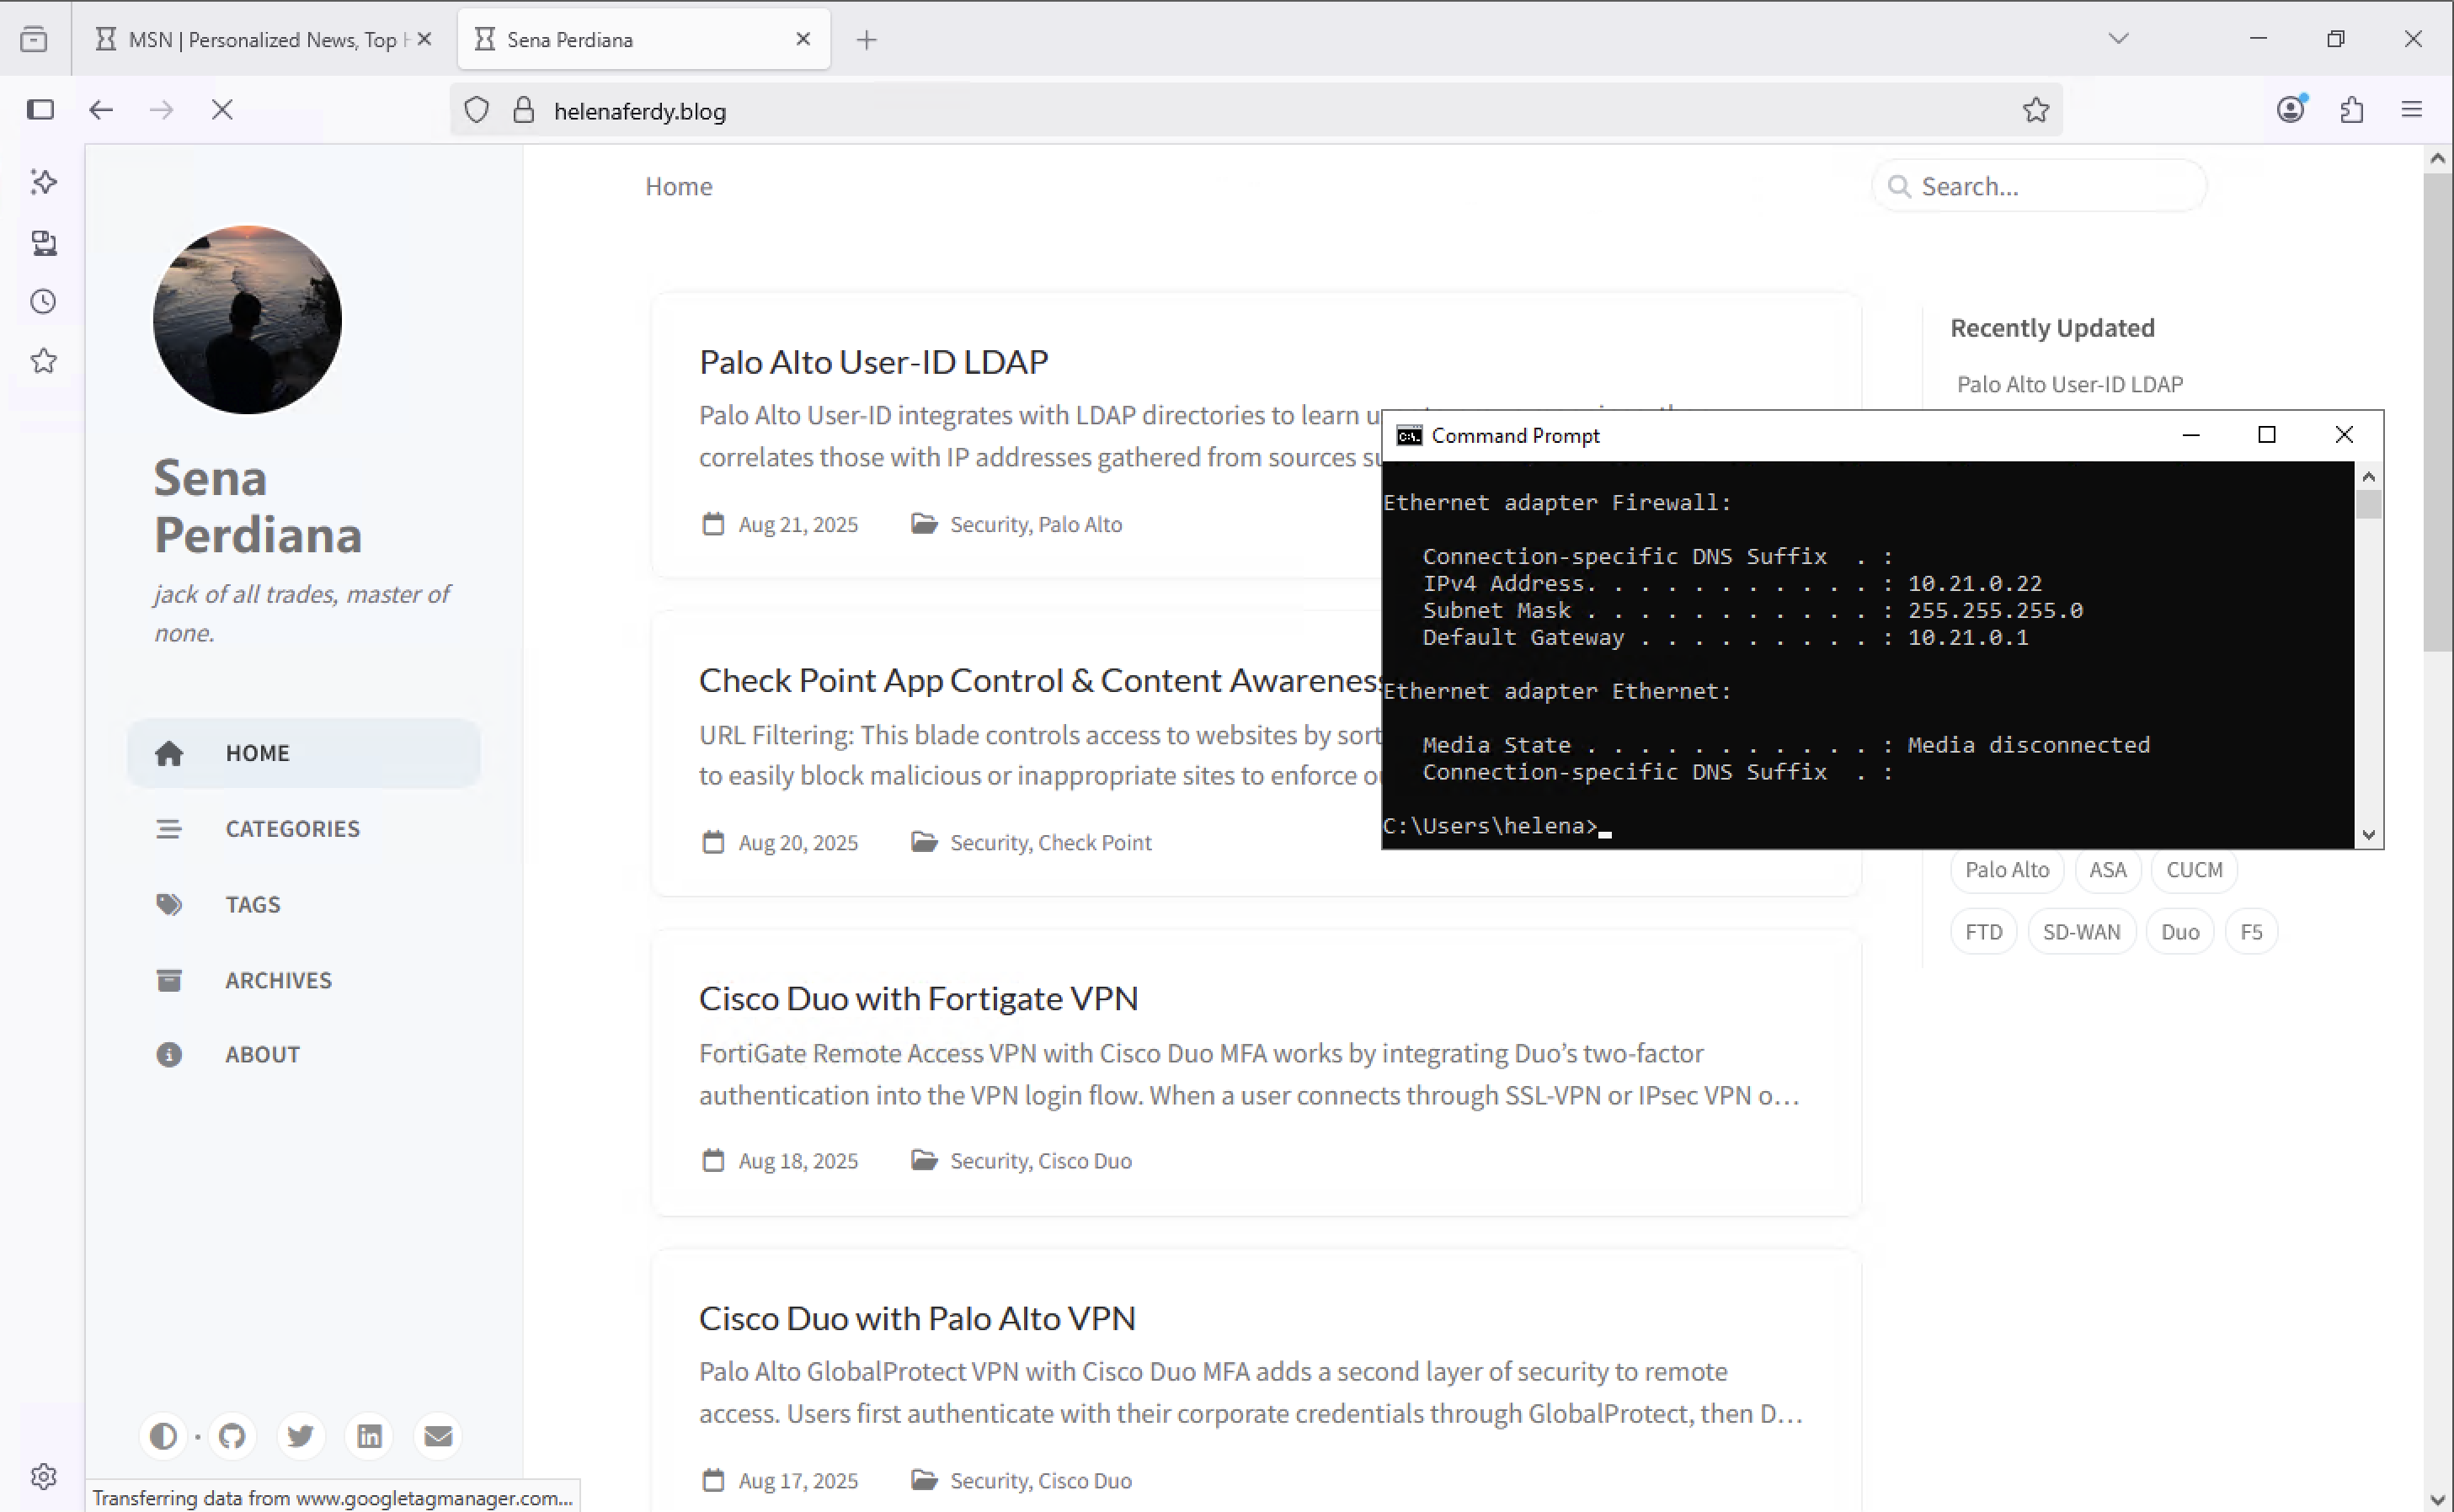Open the browser extensions puzzle icon
2454x1512 pixels.
coord(2351,110)
